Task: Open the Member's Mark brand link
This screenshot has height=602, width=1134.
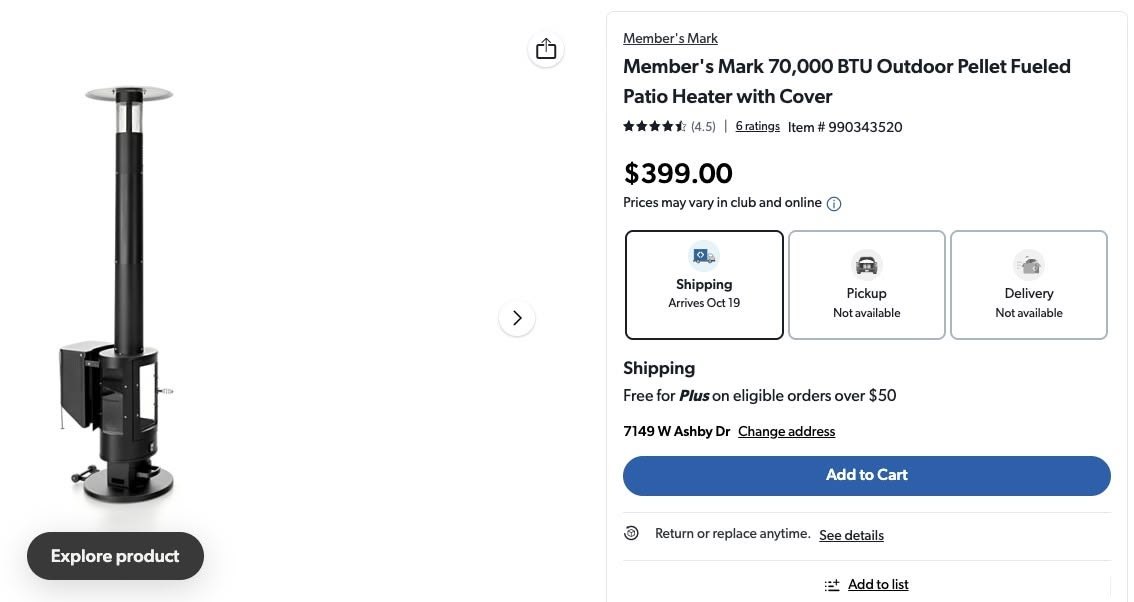Action: click(x=670, y=38)
